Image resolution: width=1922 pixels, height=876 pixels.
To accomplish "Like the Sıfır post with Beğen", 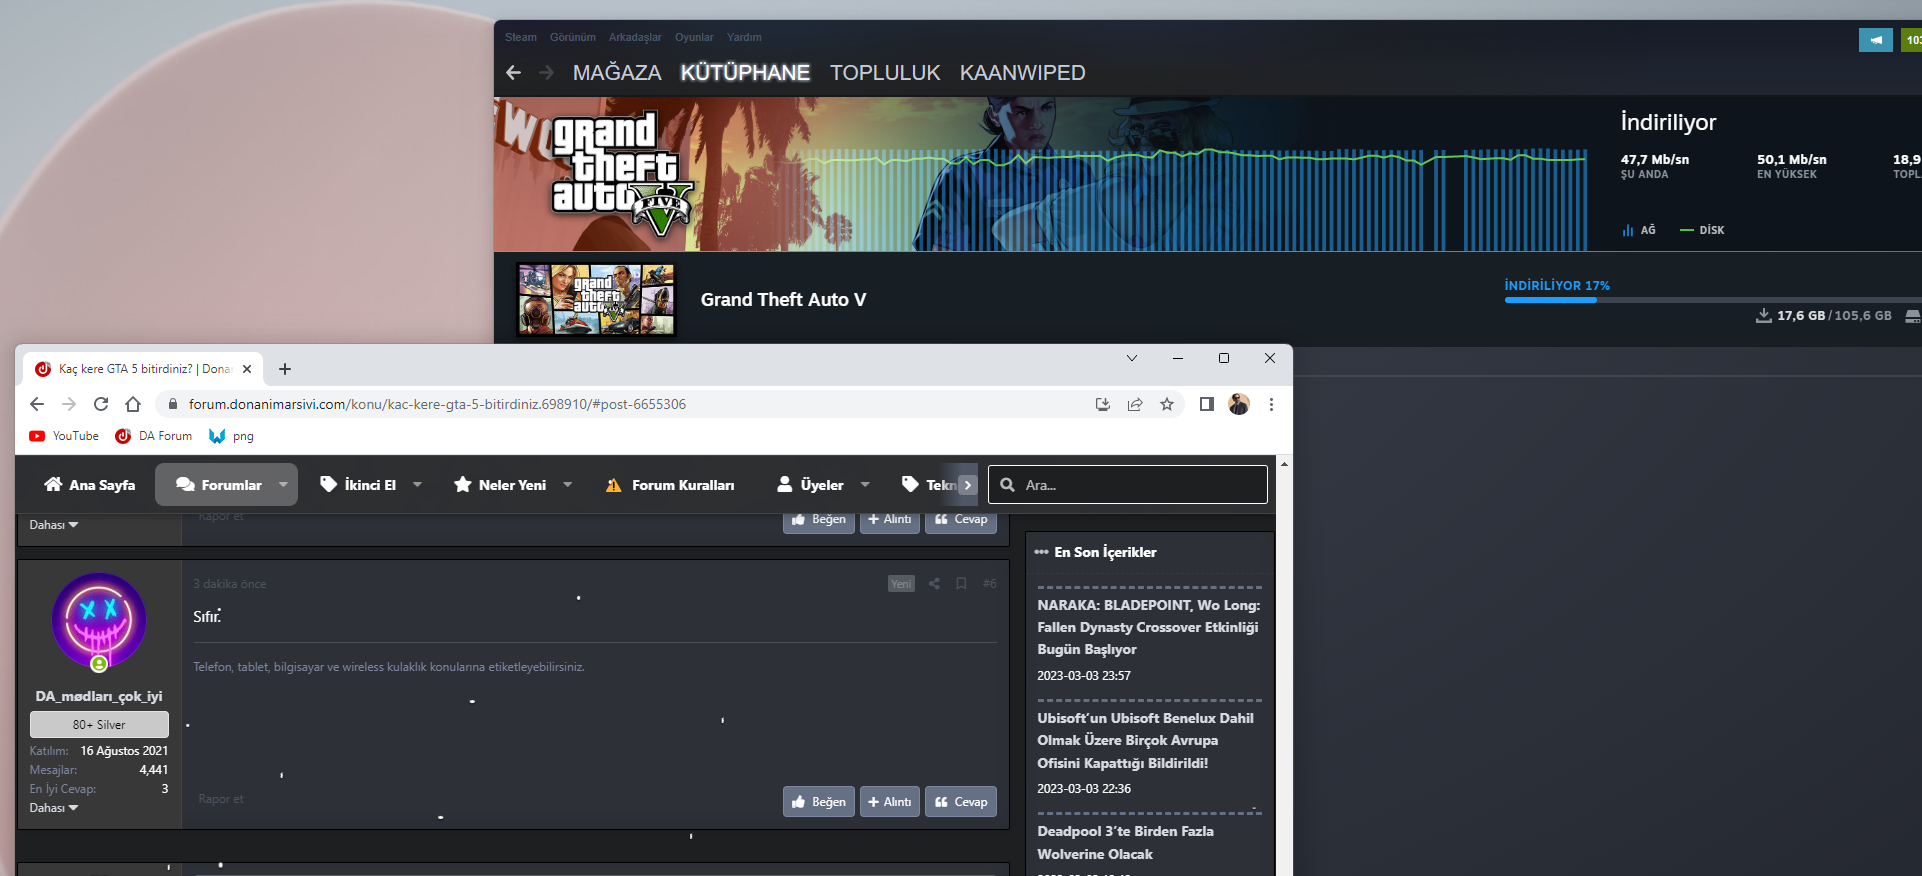I will pos(819,802).
